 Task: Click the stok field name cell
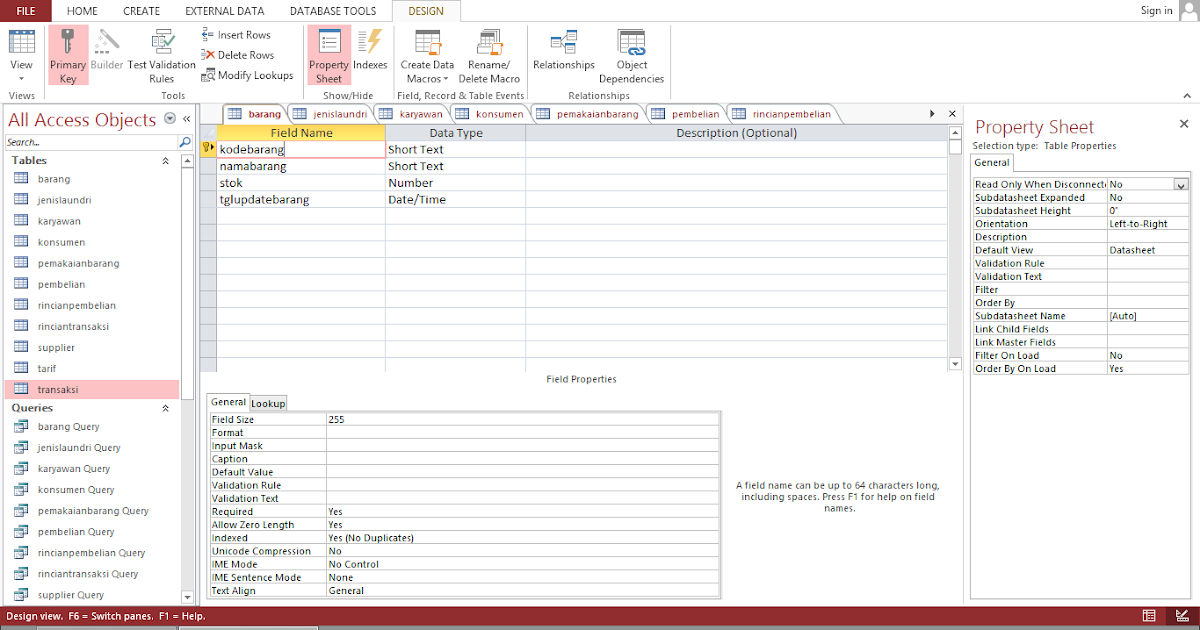[301, 183]
